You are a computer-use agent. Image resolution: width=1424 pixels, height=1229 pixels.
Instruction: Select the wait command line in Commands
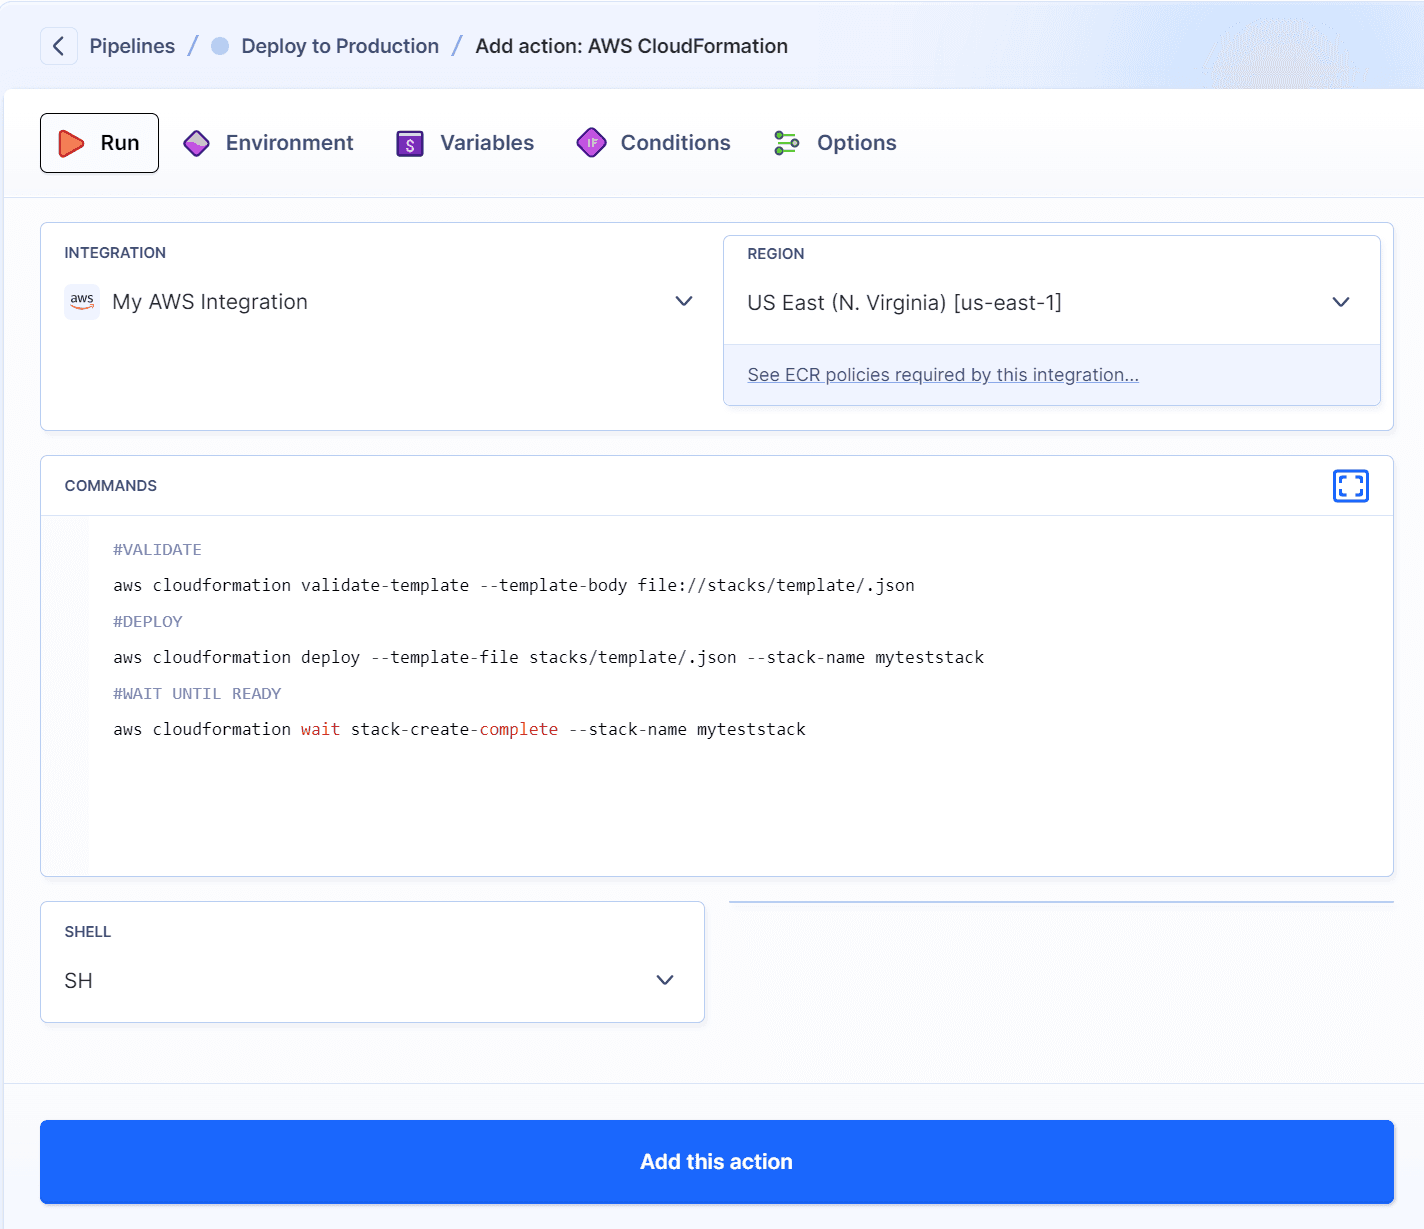[x=459, y=729]
